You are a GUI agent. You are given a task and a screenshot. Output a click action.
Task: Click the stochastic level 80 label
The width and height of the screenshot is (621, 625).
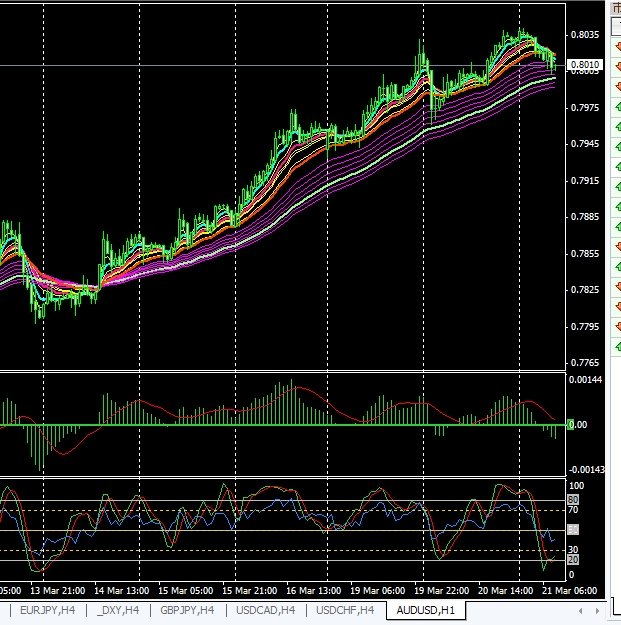click(x=573, y=499)
